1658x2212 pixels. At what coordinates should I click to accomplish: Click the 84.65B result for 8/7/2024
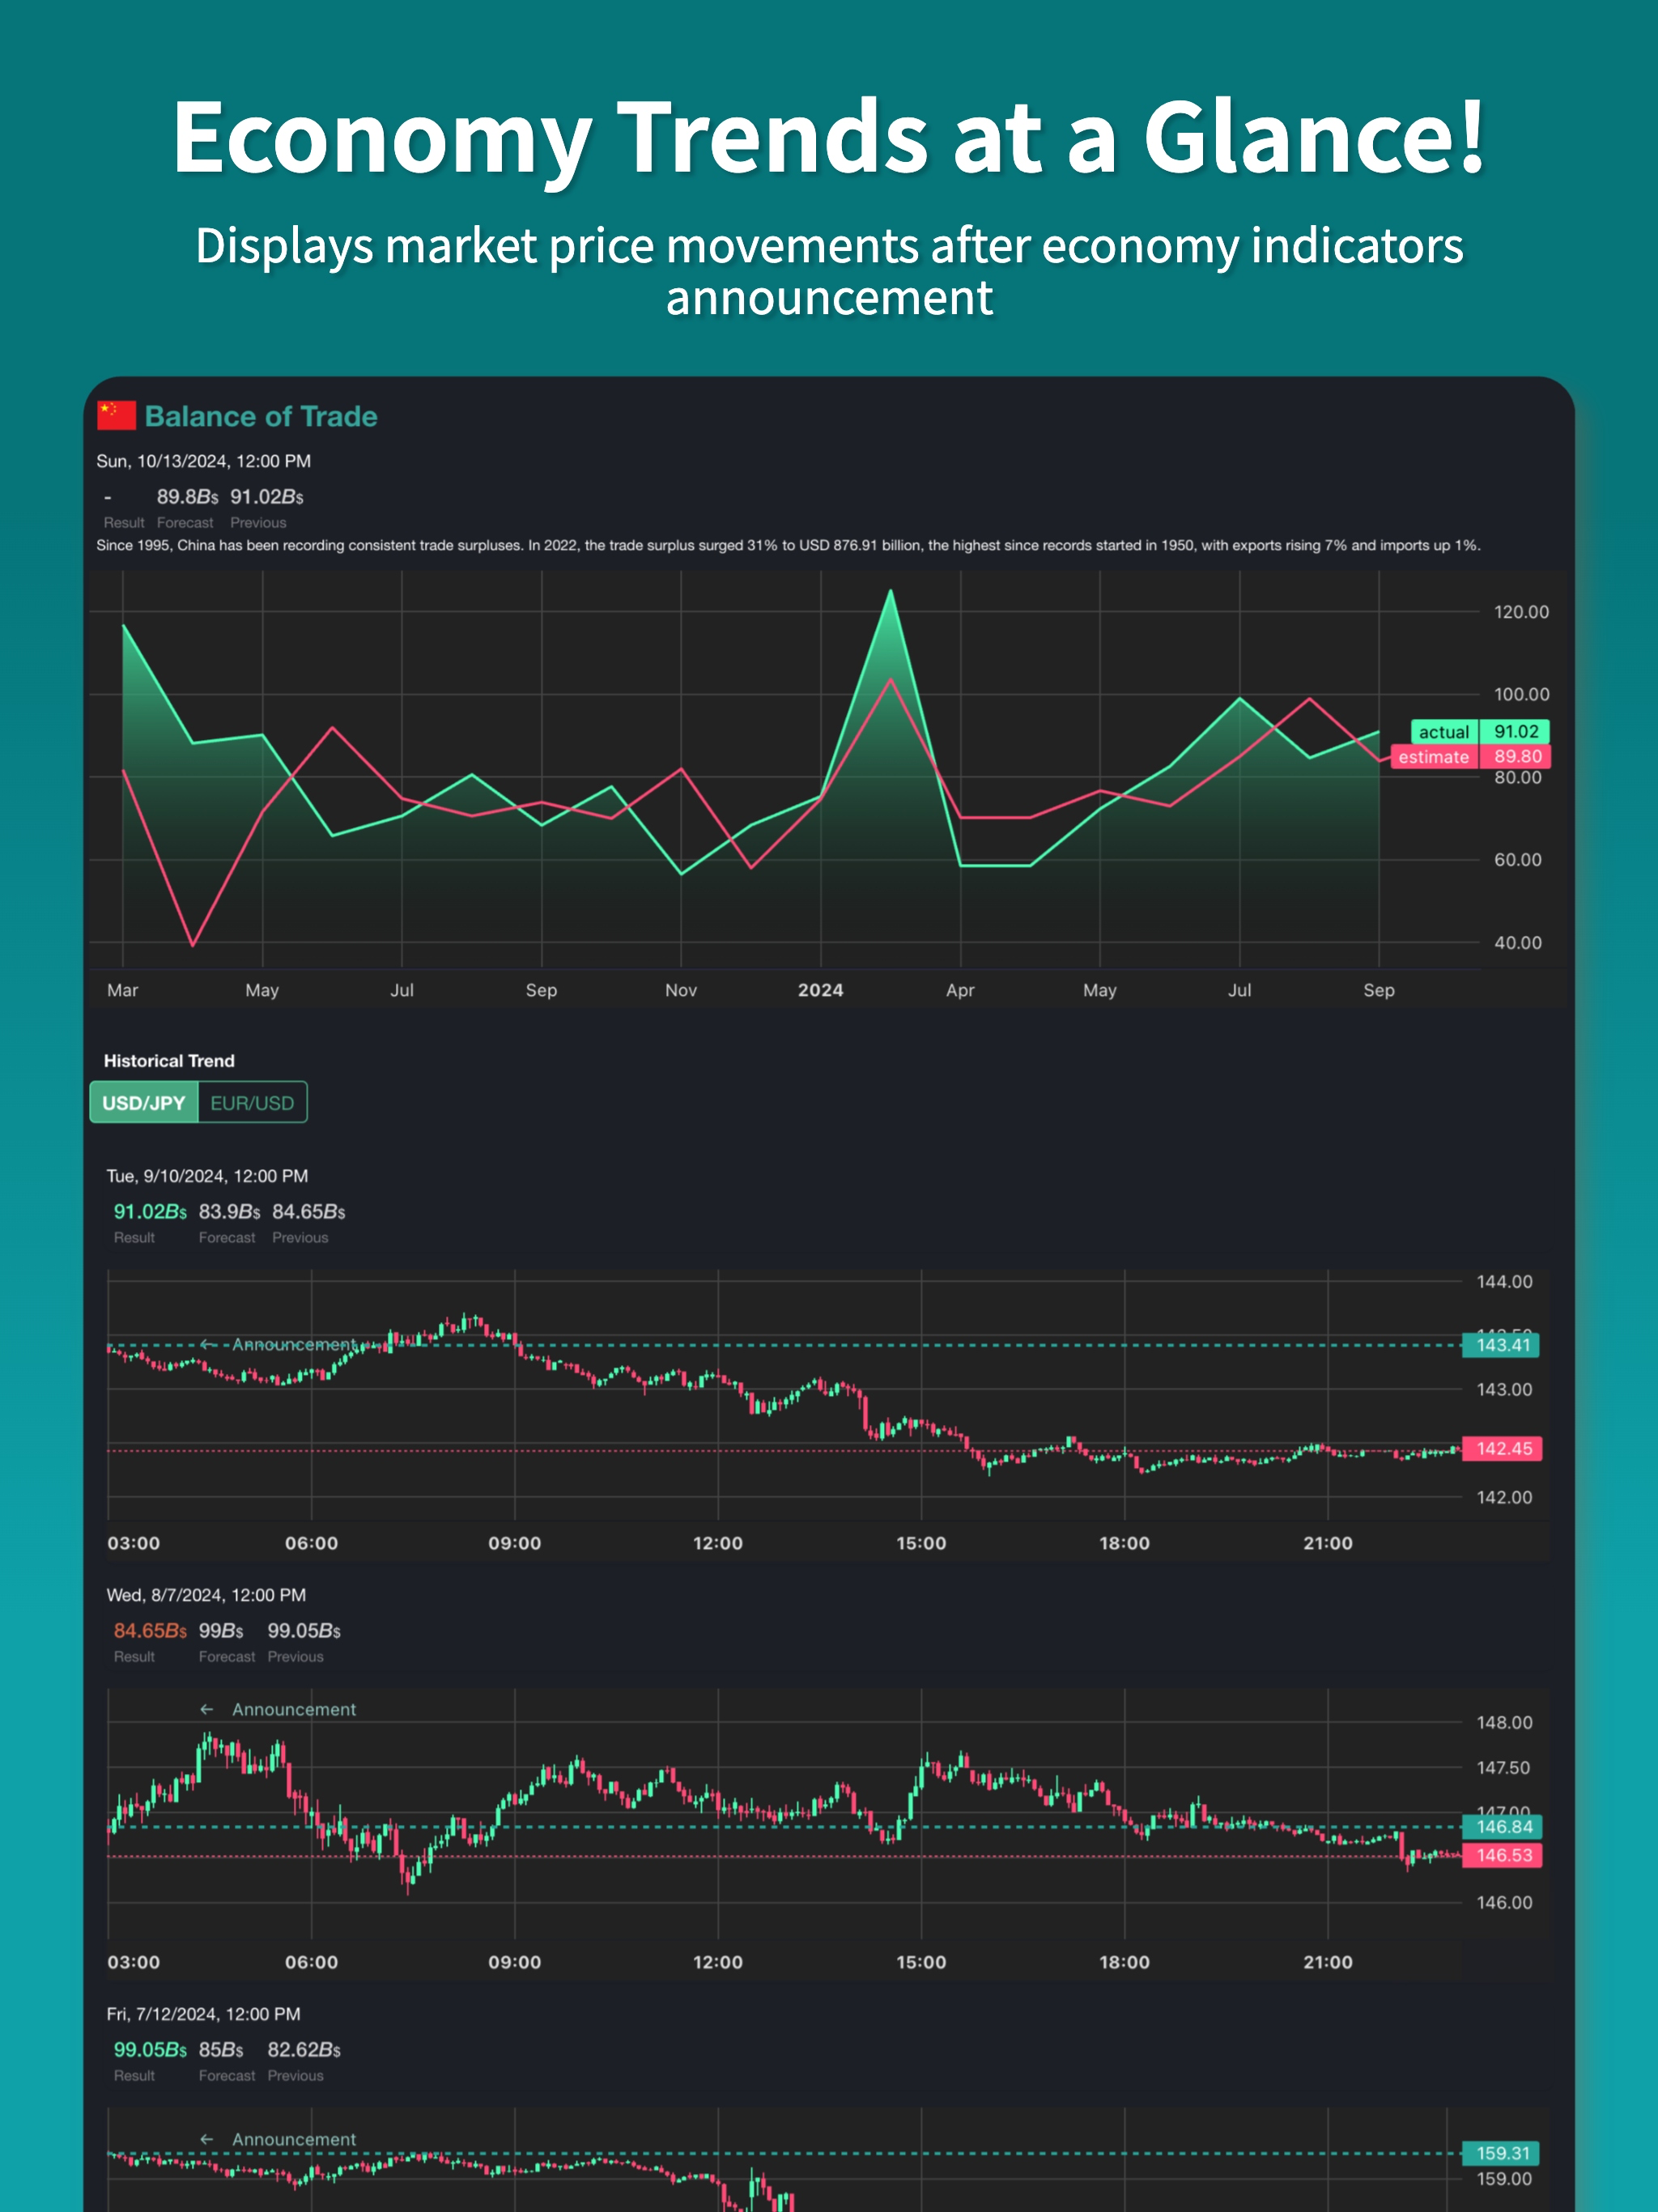click(x=150, y=1630)
